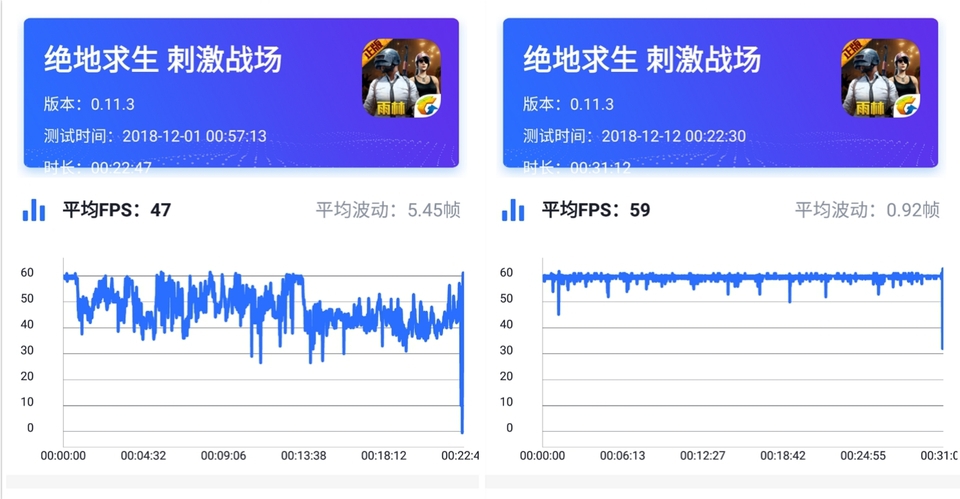Click the 00:13:38 time axis label

(304, 456)
